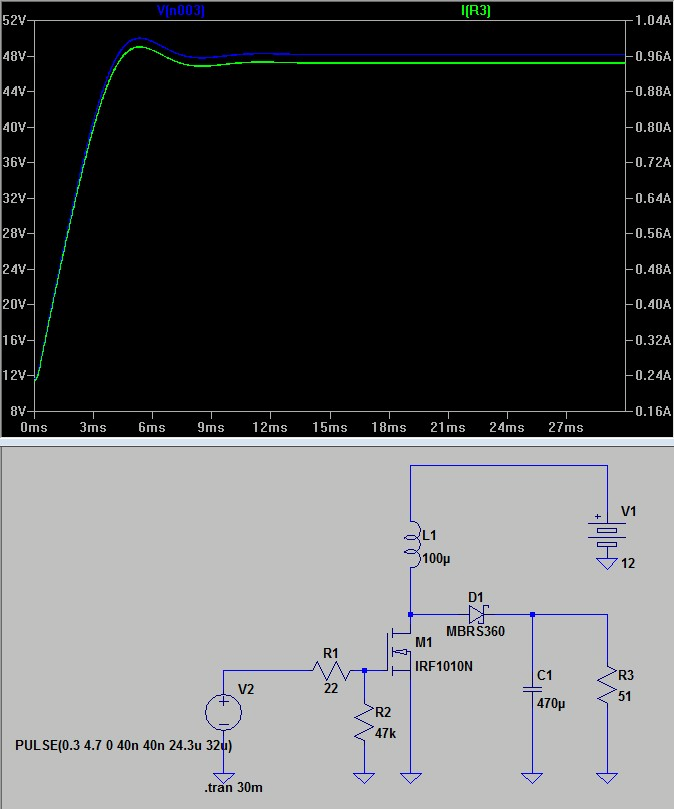Click the 27ms time axis label
The height and width of the screenshot is (809, 674).
click(566, 427)
